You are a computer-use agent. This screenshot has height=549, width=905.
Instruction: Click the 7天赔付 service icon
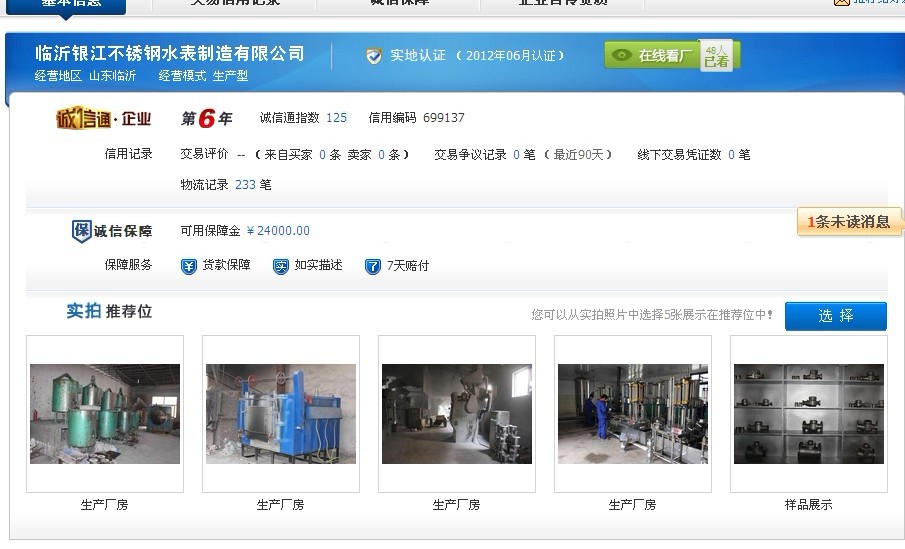pos(373,266)
